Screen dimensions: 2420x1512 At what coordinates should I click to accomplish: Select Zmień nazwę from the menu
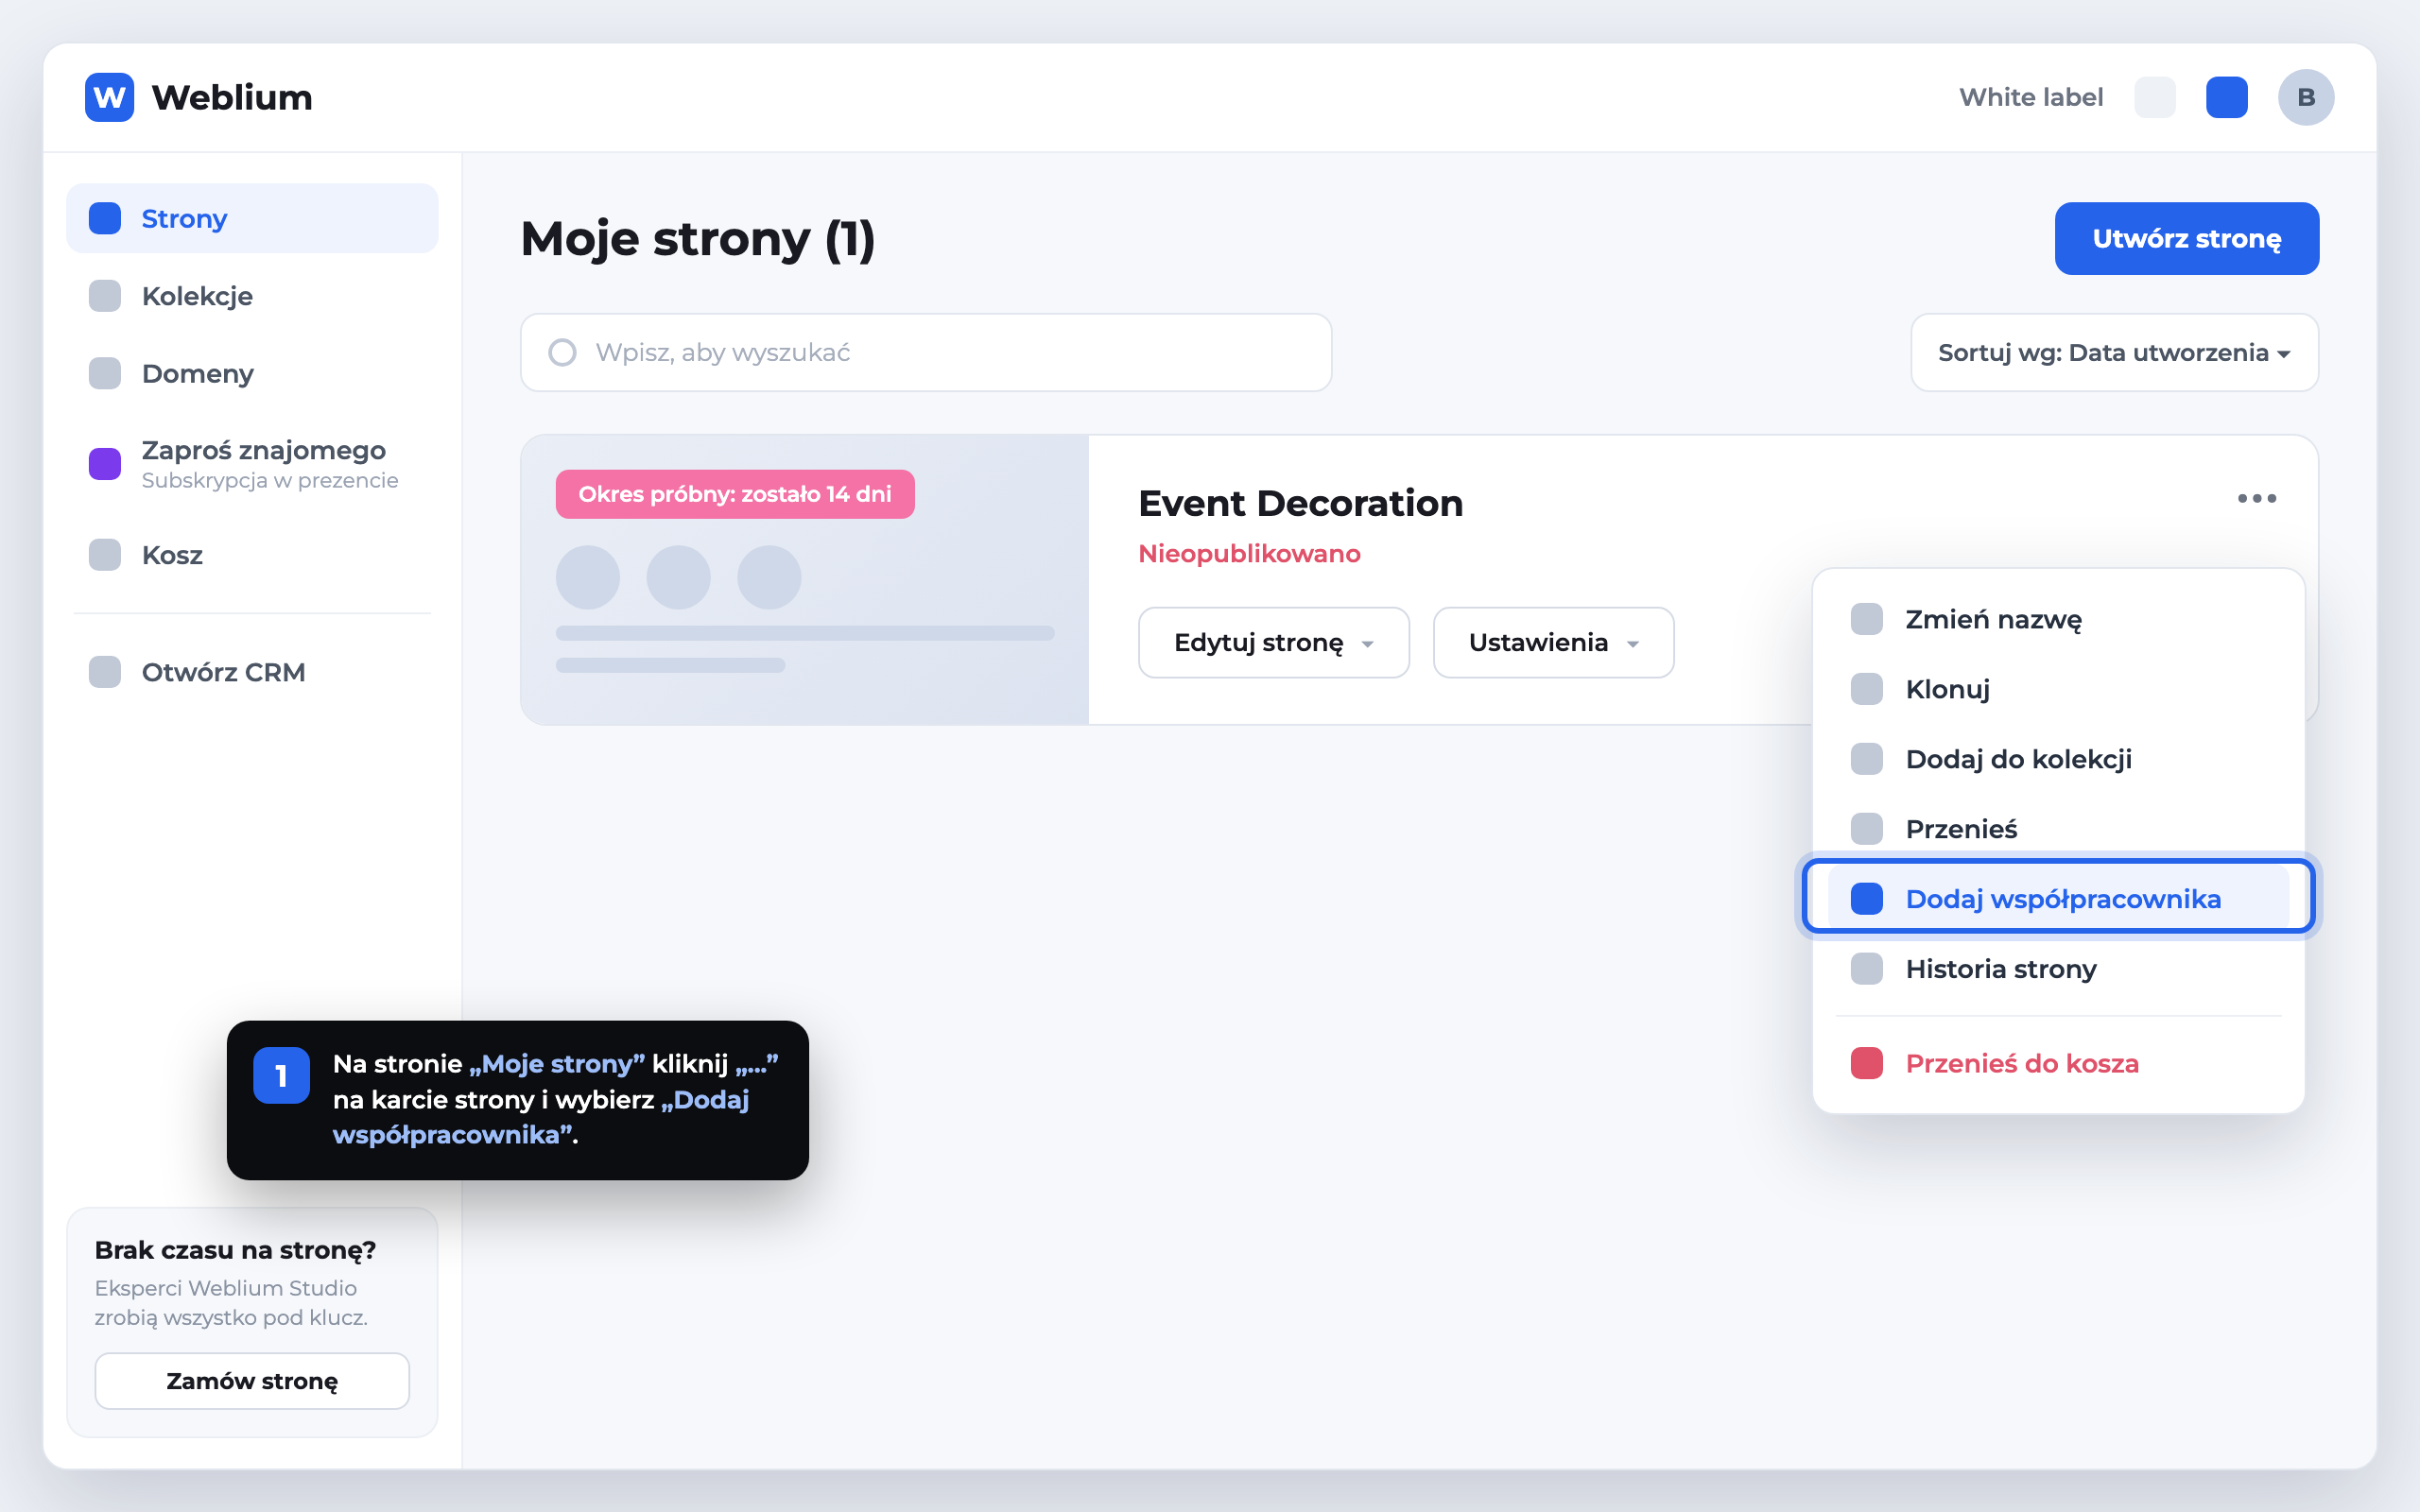[2058, 619]
